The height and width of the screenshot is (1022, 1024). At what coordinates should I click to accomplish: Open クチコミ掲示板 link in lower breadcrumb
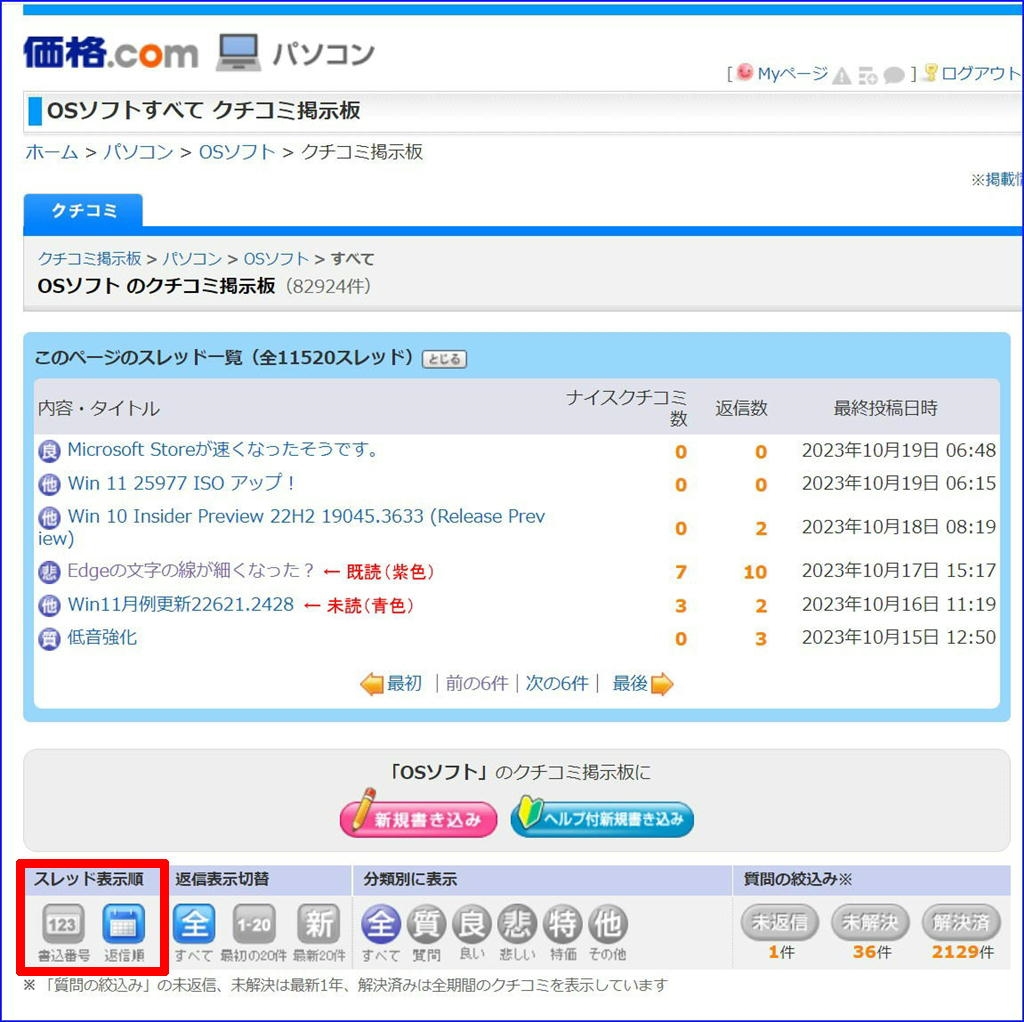(89, 259)
